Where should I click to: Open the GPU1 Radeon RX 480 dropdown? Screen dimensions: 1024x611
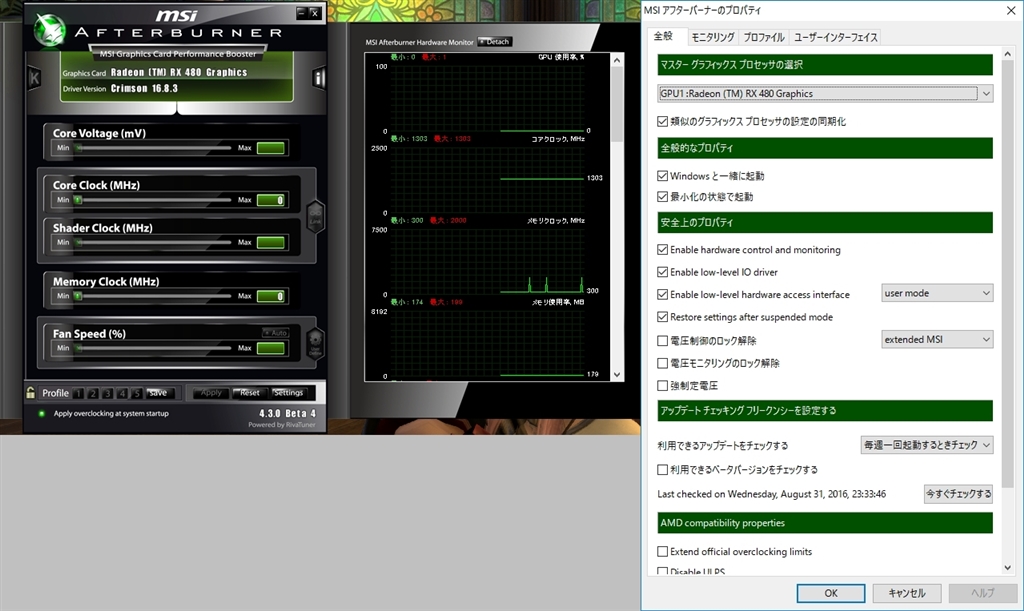[x=825, y=93]
